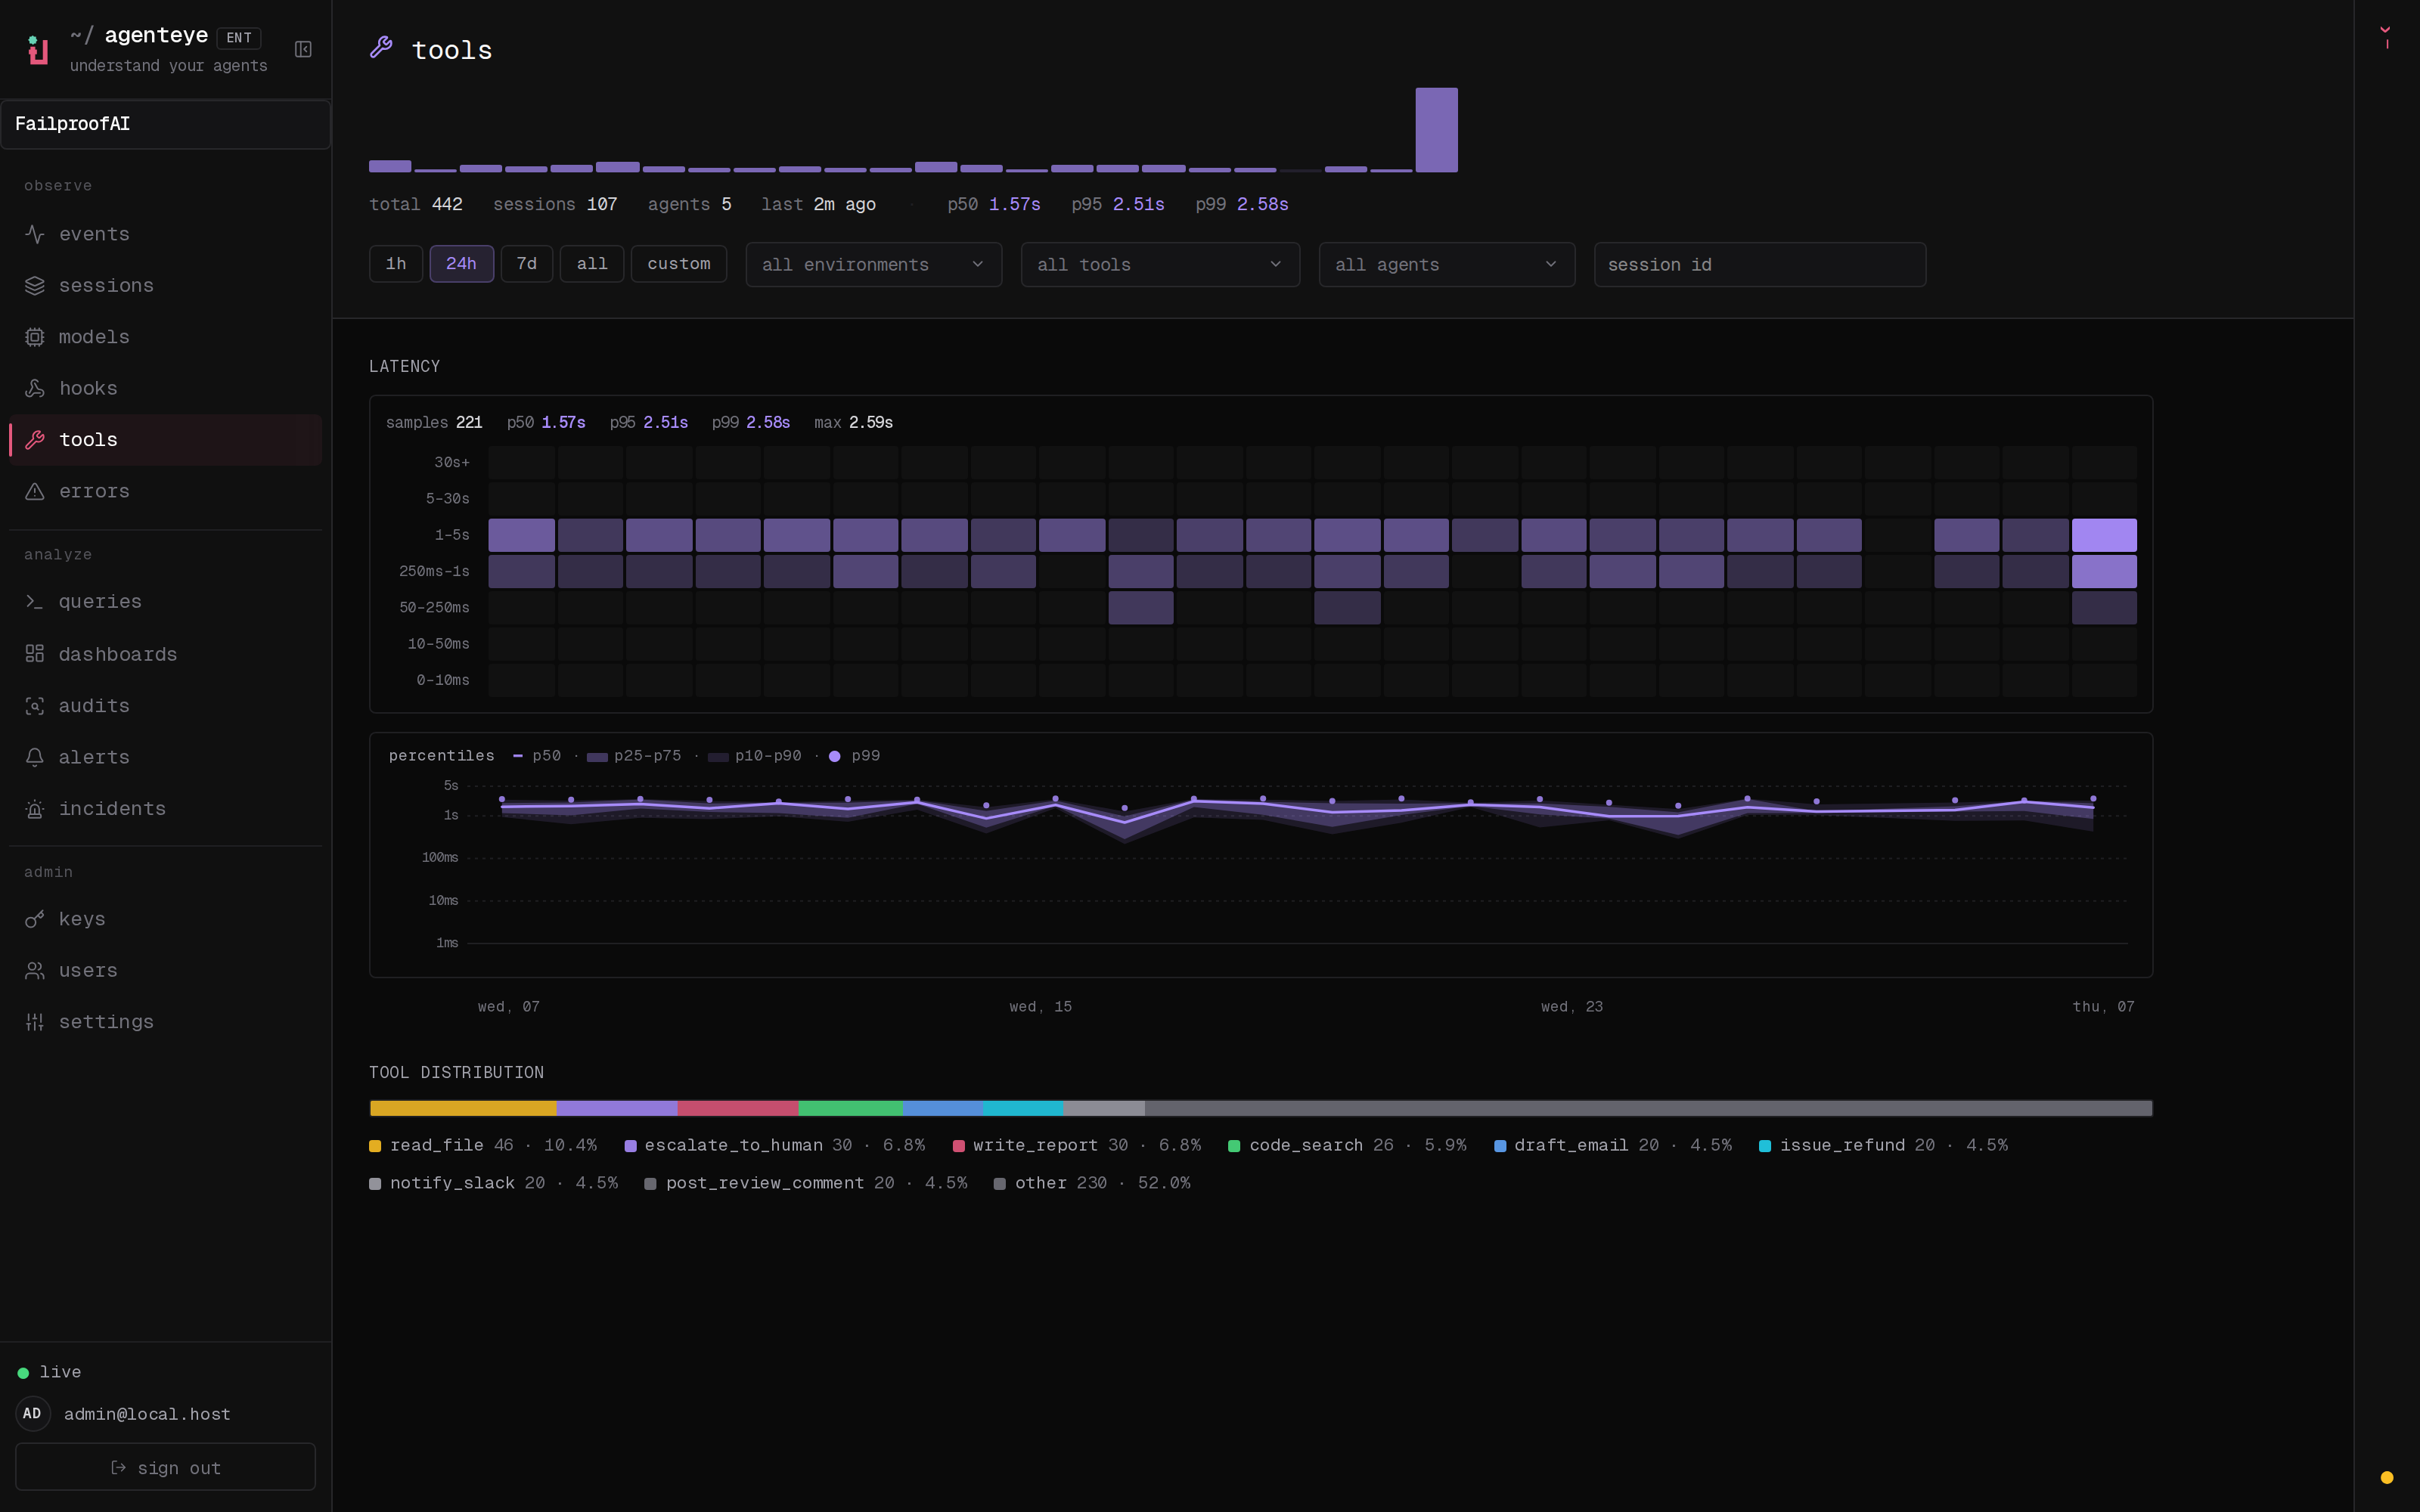Click the hooks webhook icon
2420x1512 pixels.
[x=35, y=388]
